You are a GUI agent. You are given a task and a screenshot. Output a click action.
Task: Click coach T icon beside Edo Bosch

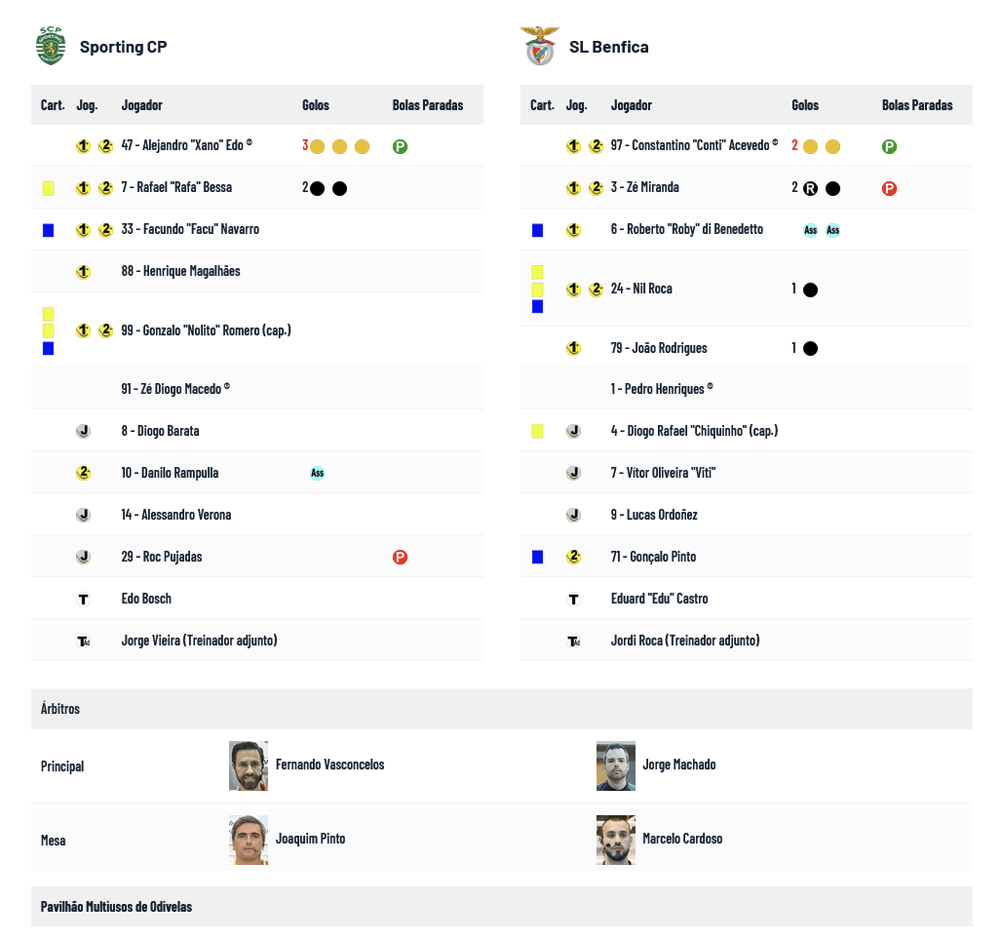[x=83, y=599]
